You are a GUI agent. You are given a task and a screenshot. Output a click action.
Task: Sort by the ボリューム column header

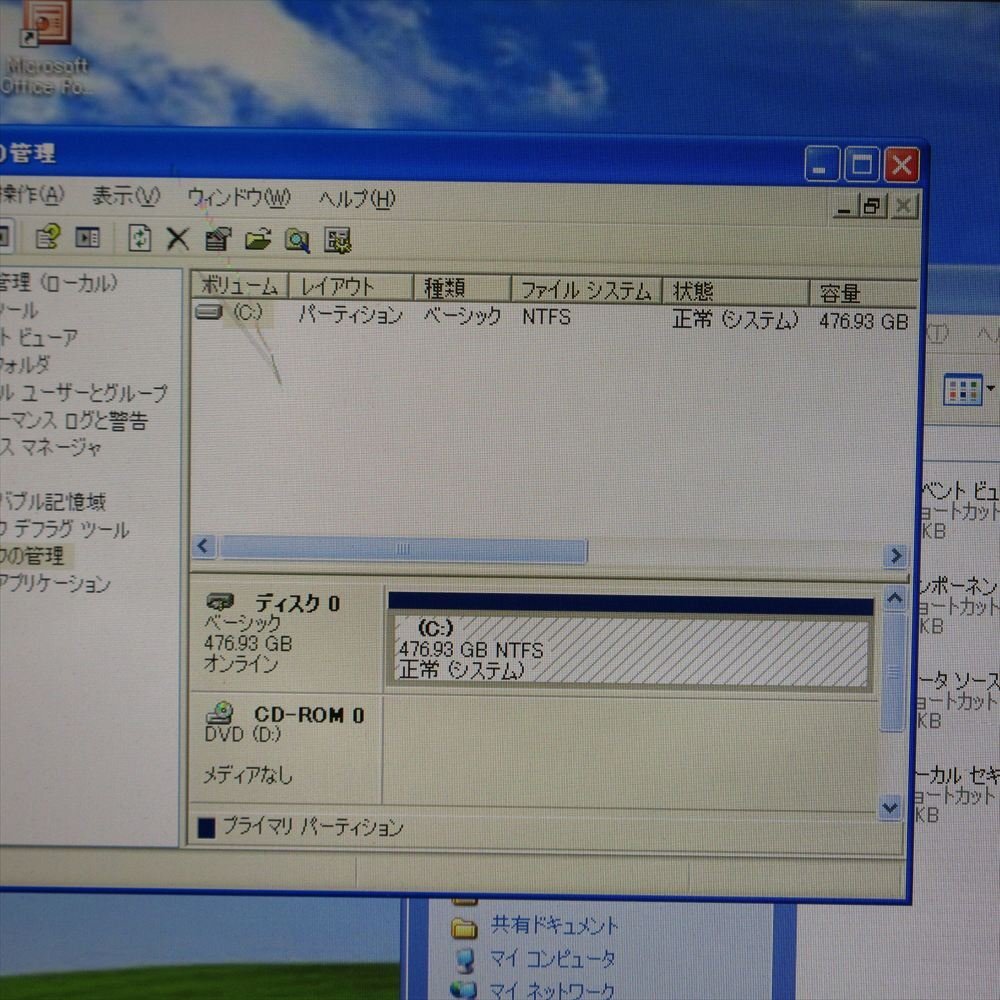point(240,285)
